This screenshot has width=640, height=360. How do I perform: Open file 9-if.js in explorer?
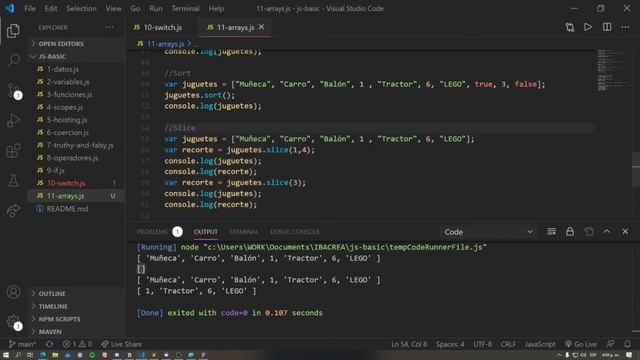coord(76,170)
